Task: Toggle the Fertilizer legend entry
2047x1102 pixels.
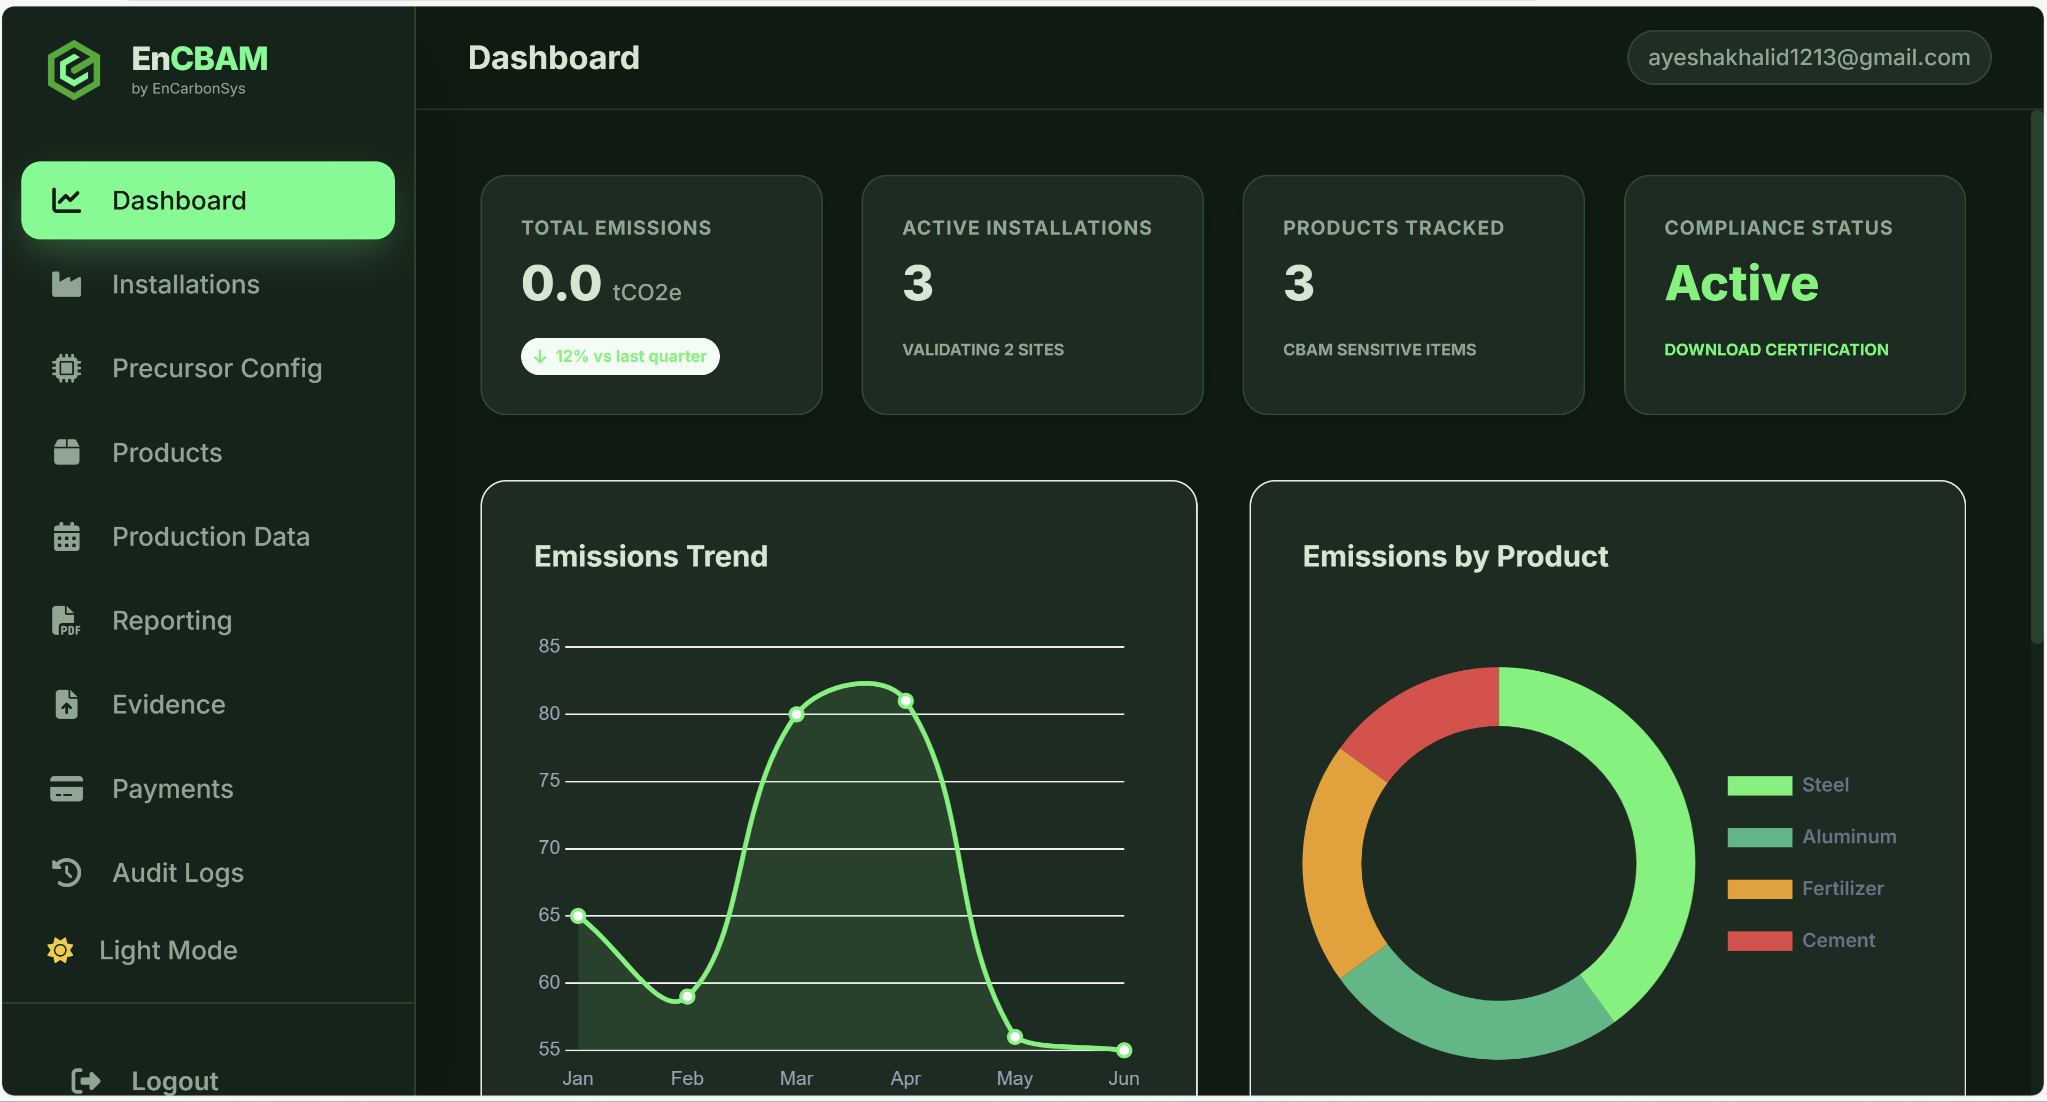Action: click(x=1841, y=888)
